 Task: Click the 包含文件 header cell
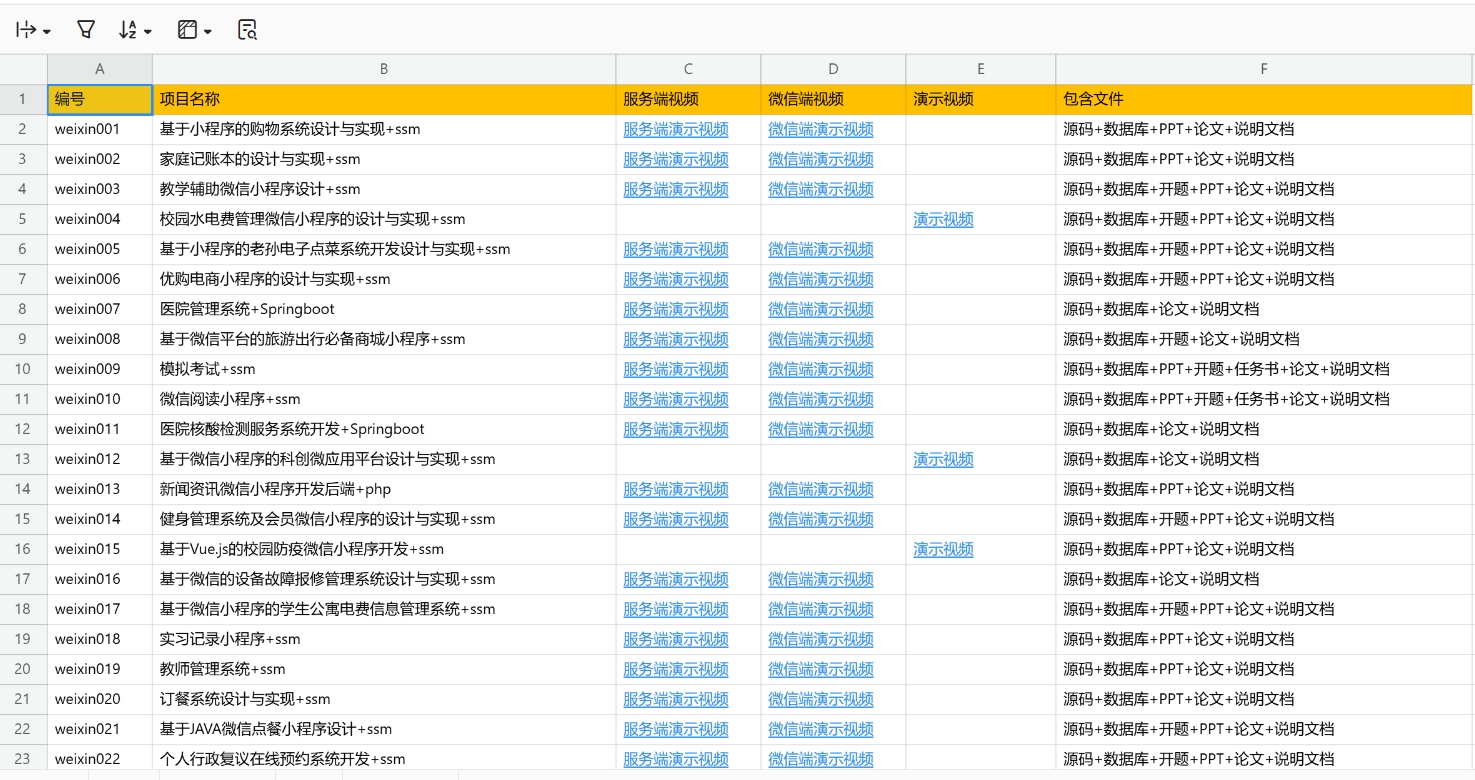1264,99
